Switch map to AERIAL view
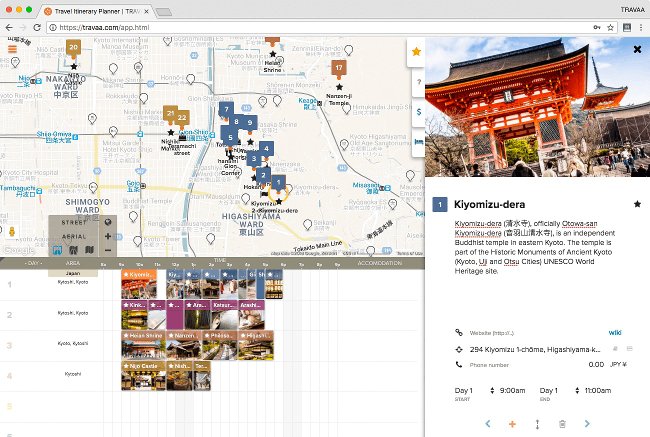This screenshot has width=650, height=437. 74,237
